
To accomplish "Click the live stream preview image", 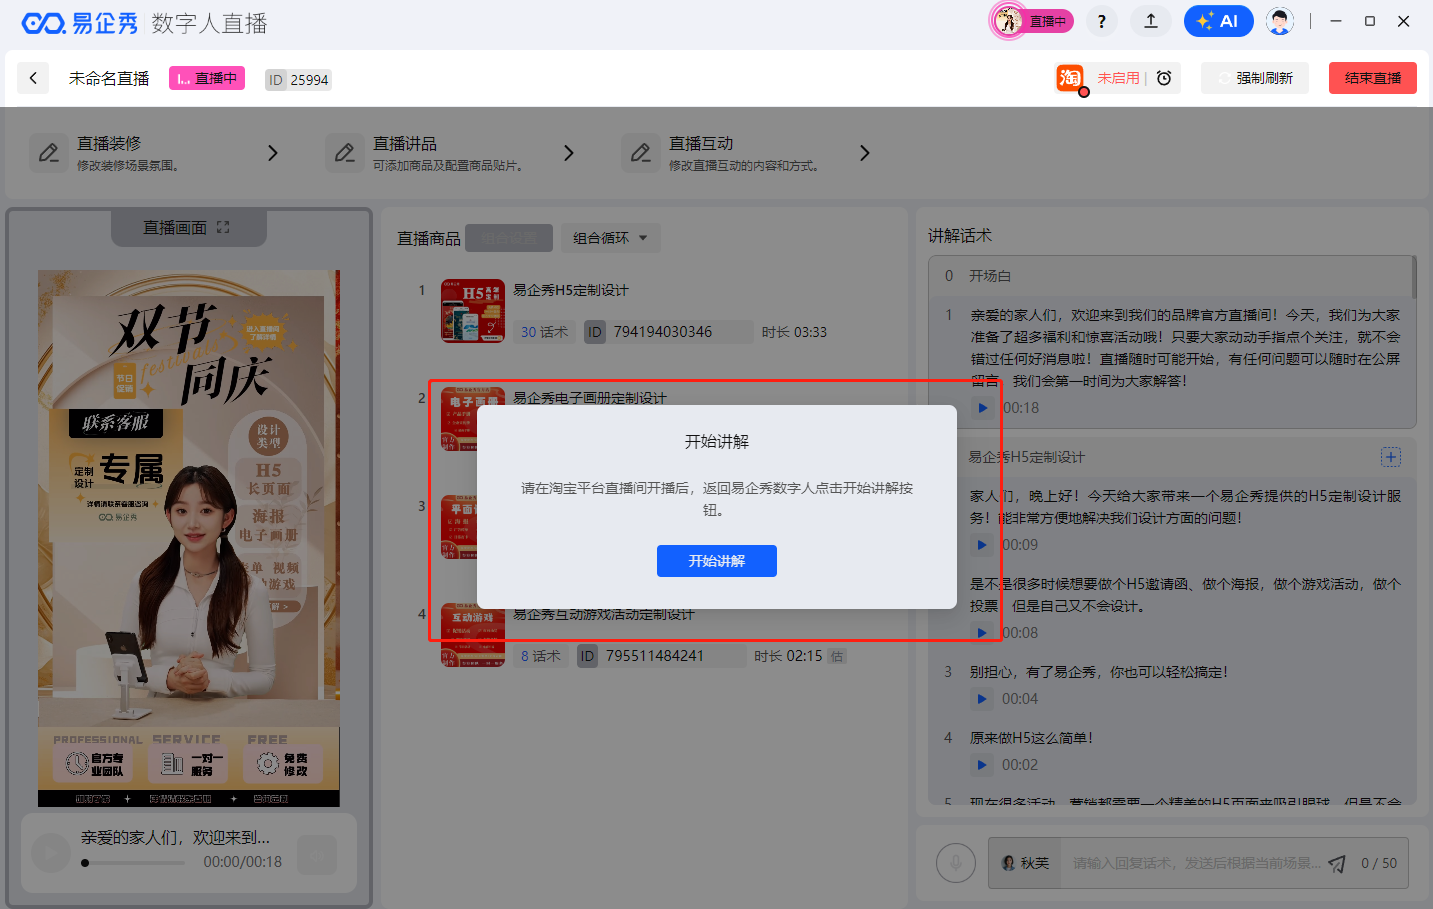I will 189,538.
